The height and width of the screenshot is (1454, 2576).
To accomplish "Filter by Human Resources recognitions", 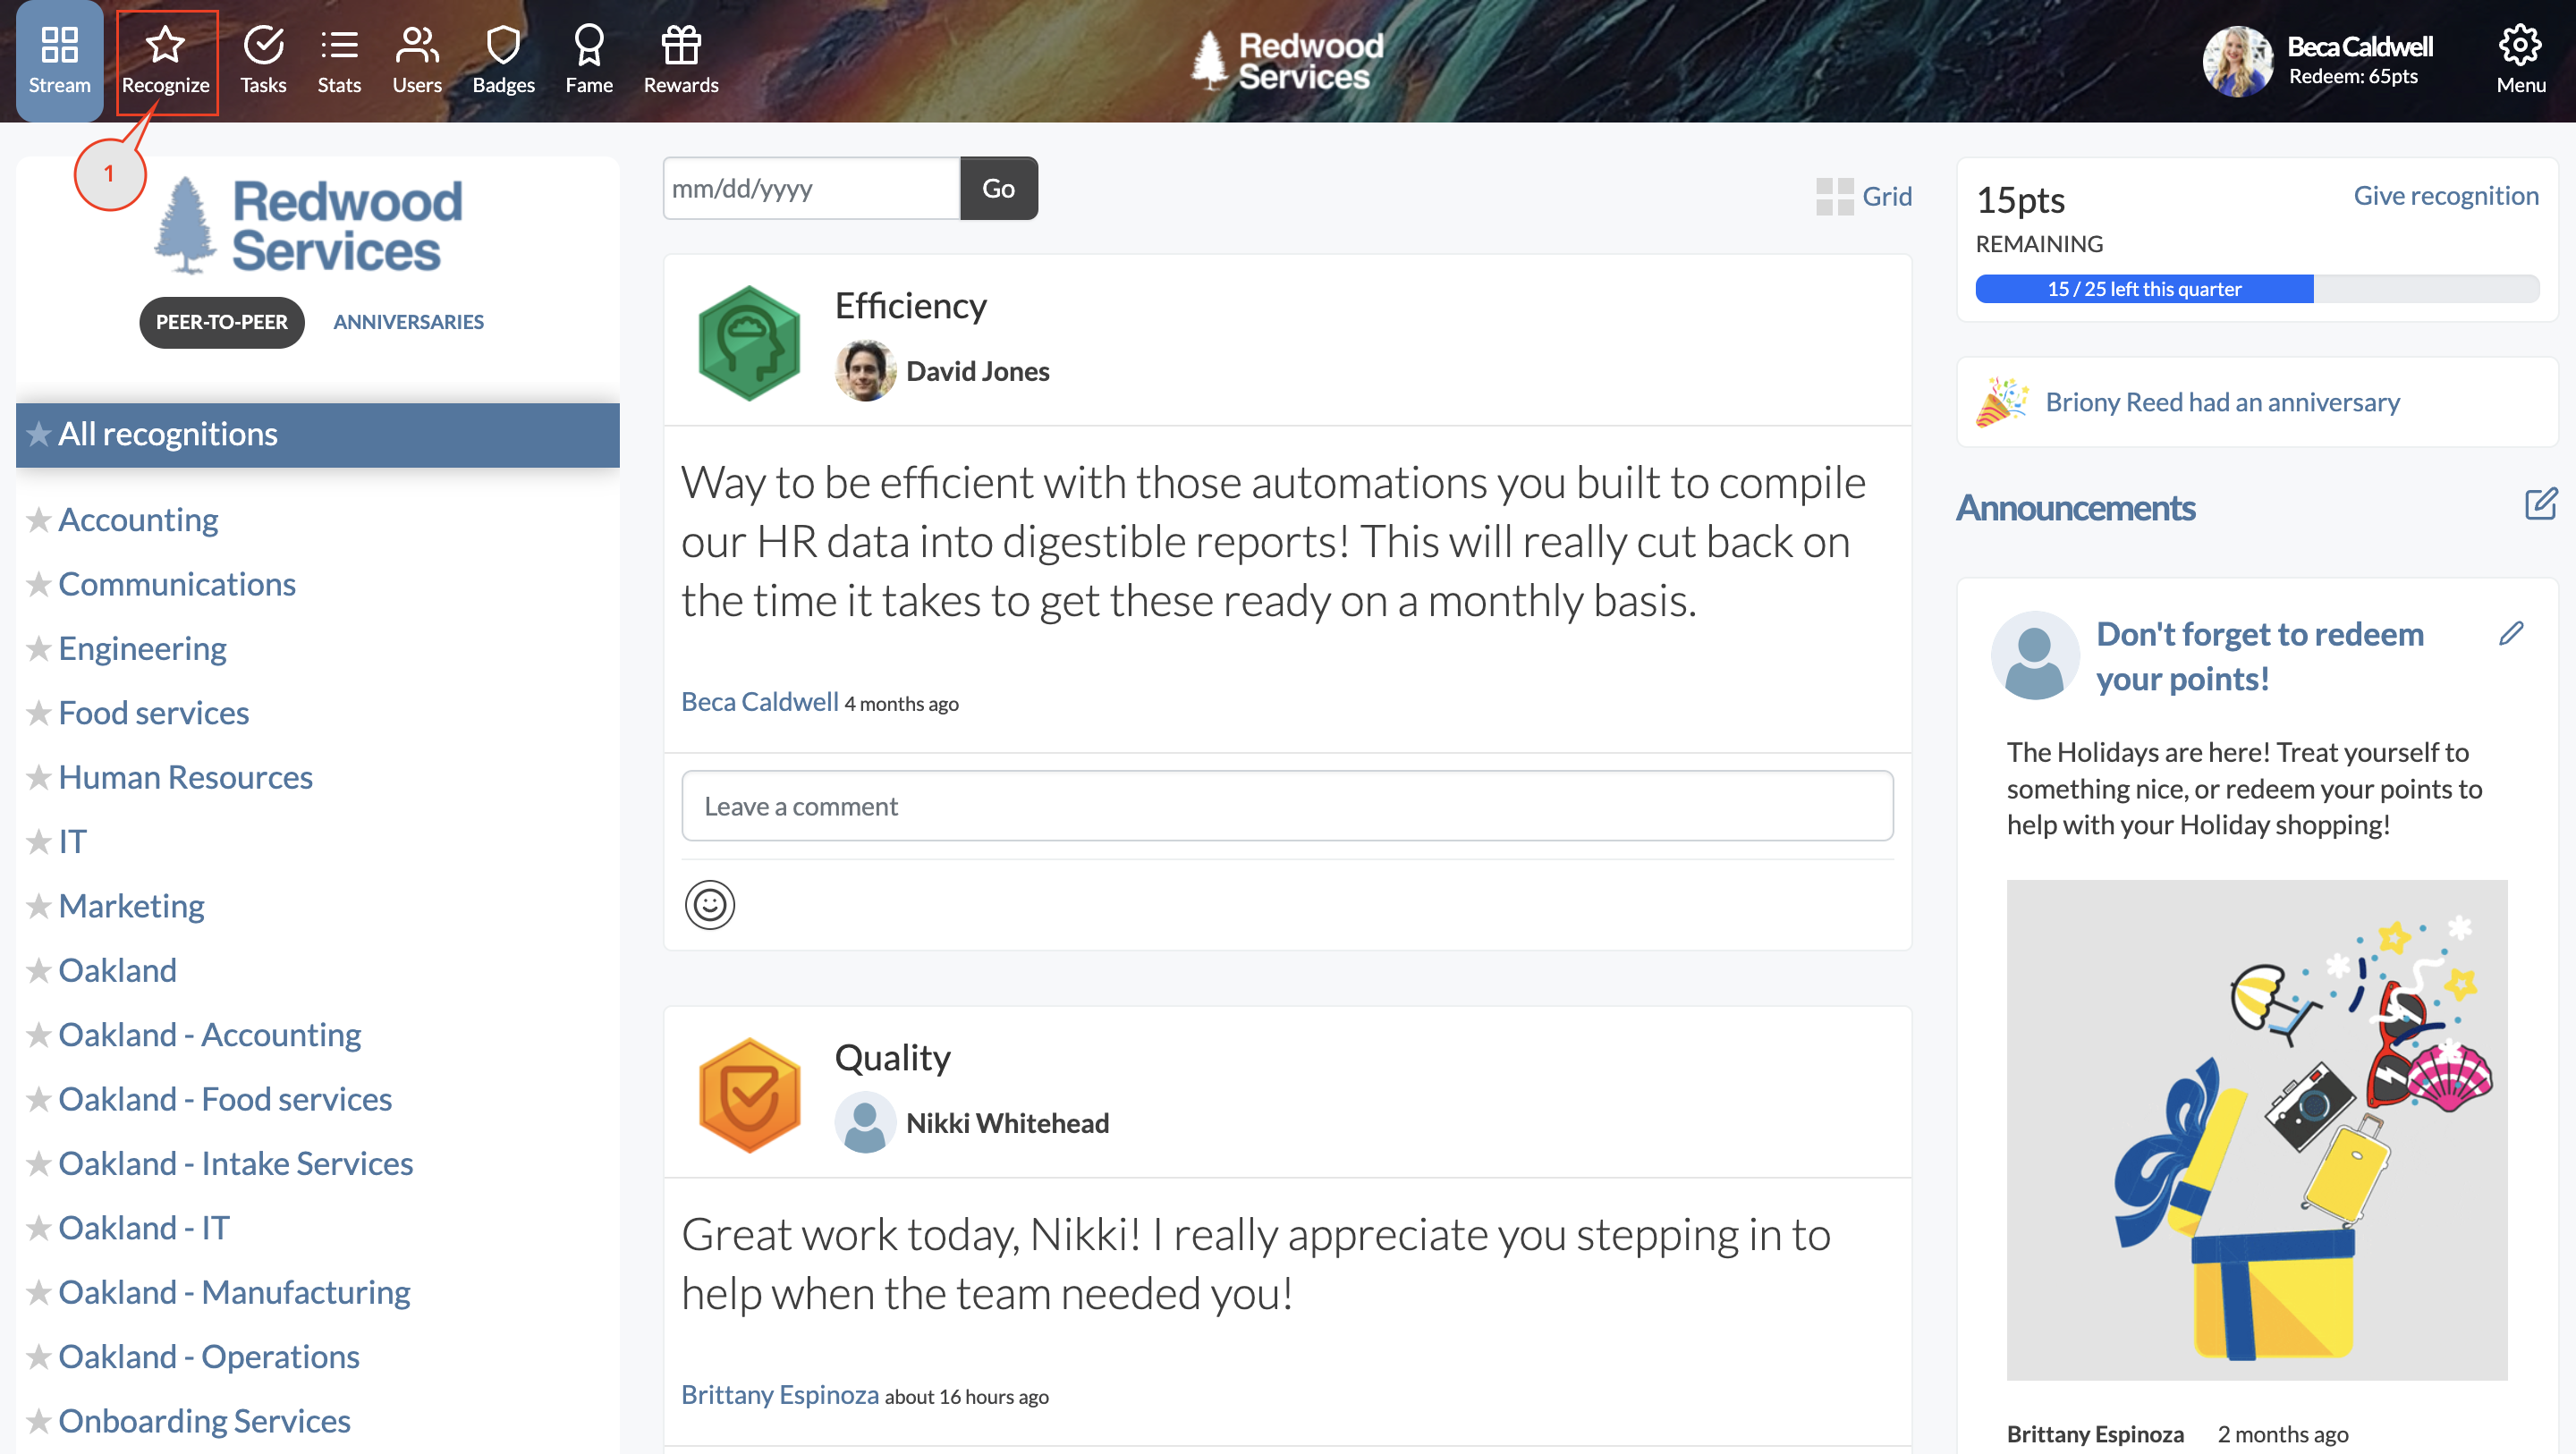I will [185, 777].
